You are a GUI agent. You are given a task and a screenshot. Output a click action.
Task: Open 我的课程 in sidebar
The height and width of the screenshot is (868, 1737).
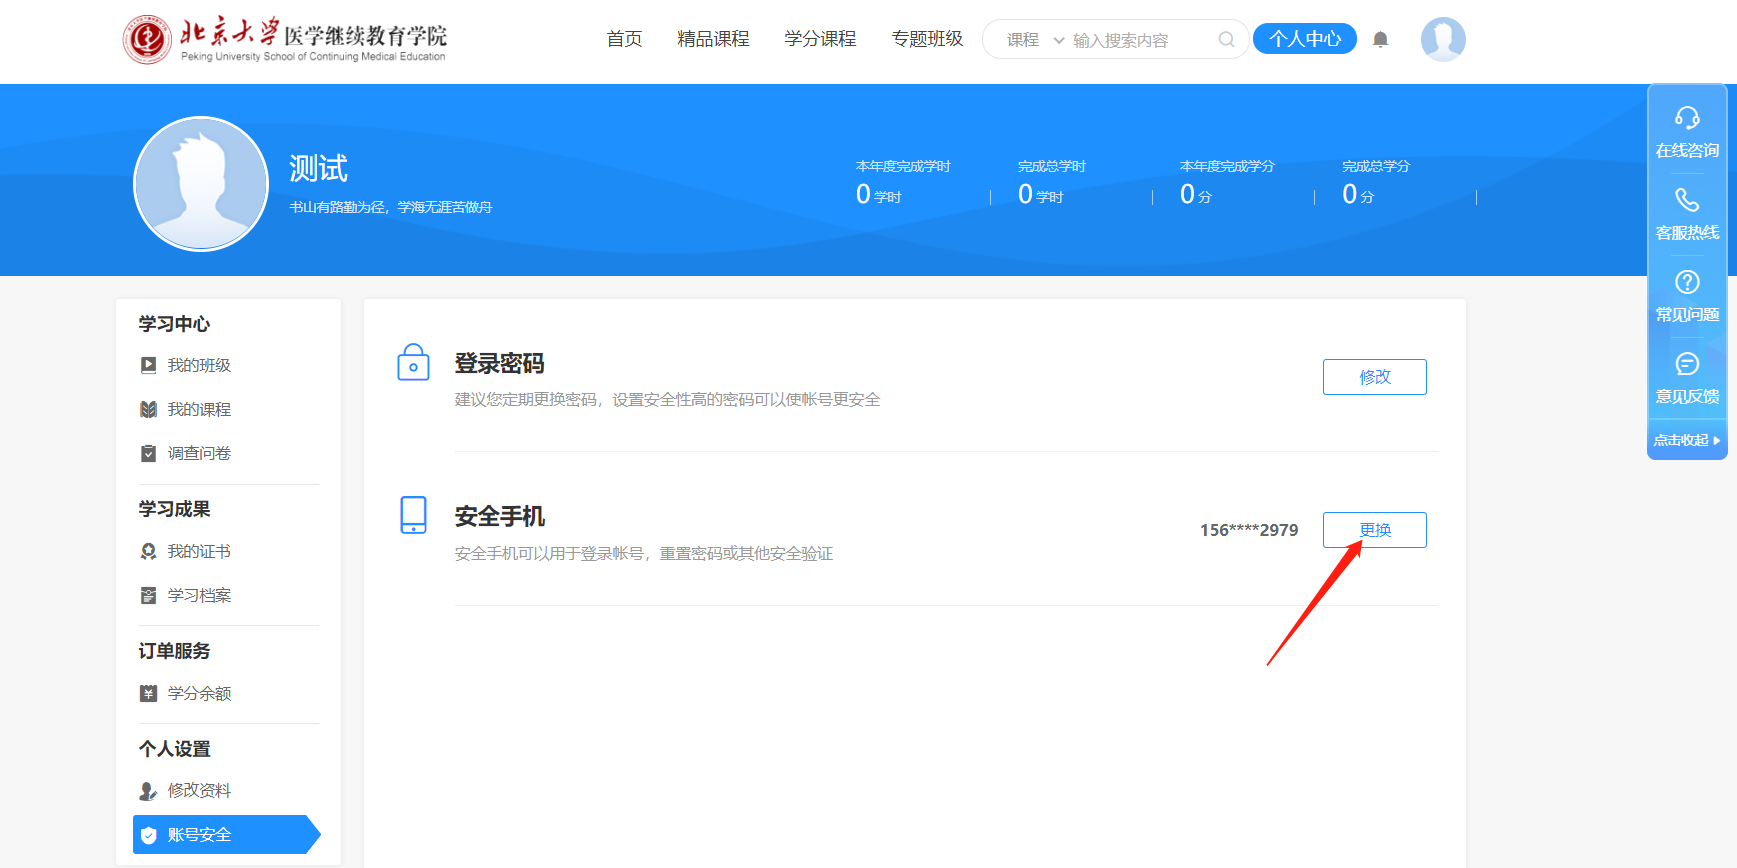pyautogui.click(x=199, y=409)
